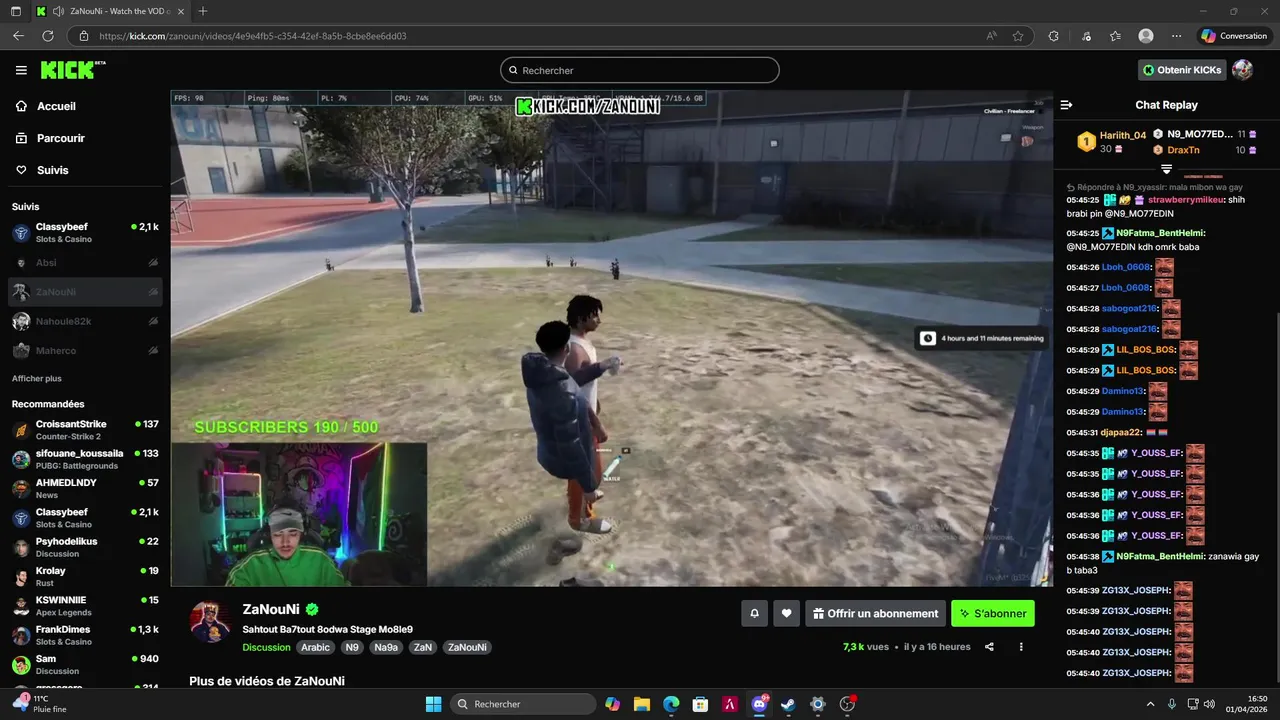This screenshot has height=720, width=1280.
Task: Click the Discussion category link
Action: click(x=266, y=647)
